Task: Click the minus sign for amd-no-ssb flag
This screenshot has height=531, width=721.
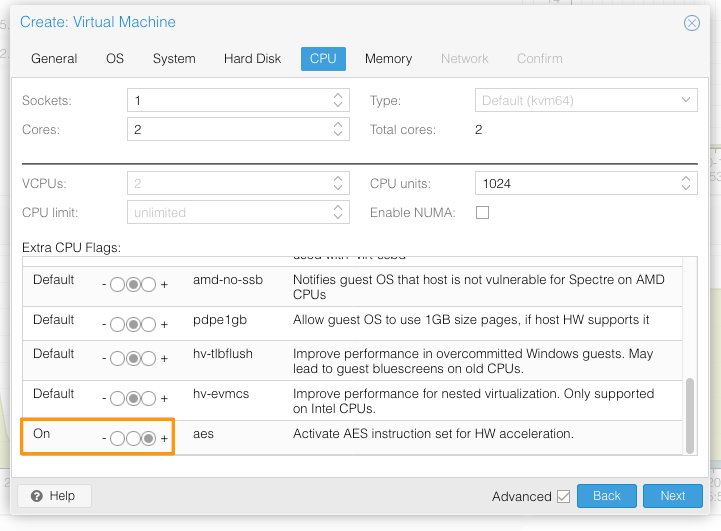Action: pos(104,285)
